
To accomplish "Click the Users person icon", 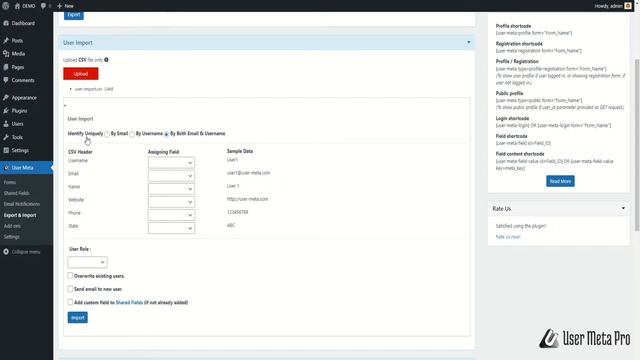I will 6,124.
